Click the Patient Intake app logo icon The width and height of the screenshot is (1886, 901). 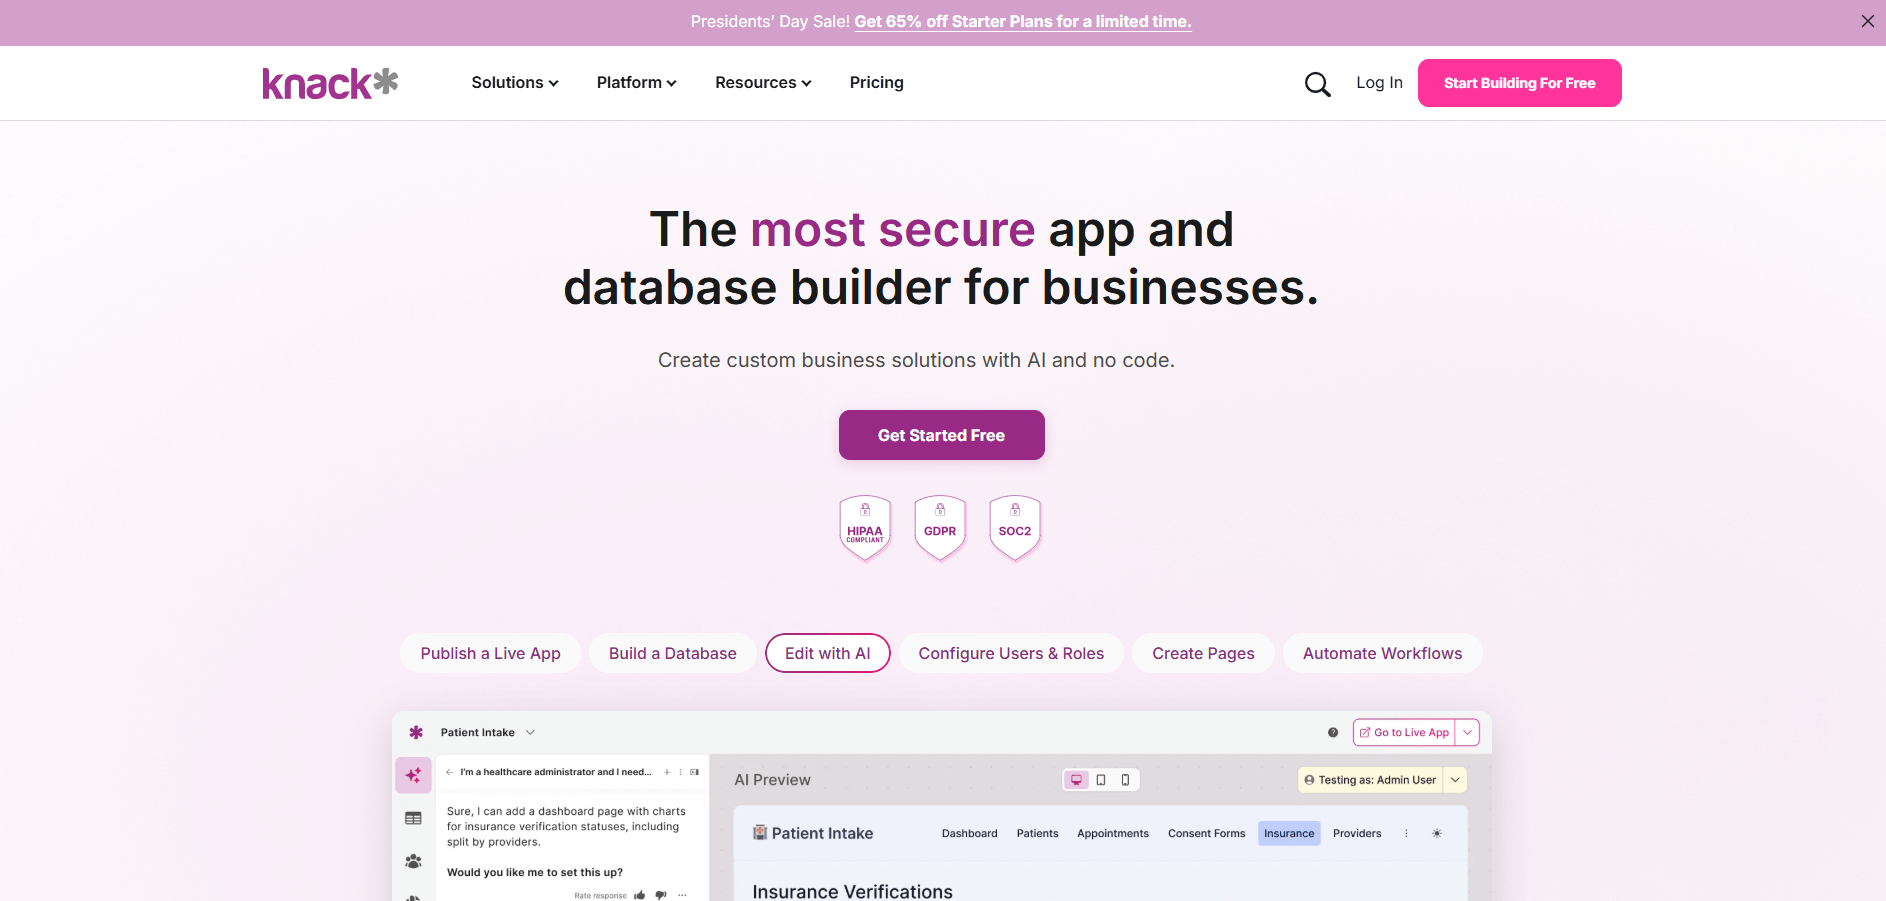point(760,833)
